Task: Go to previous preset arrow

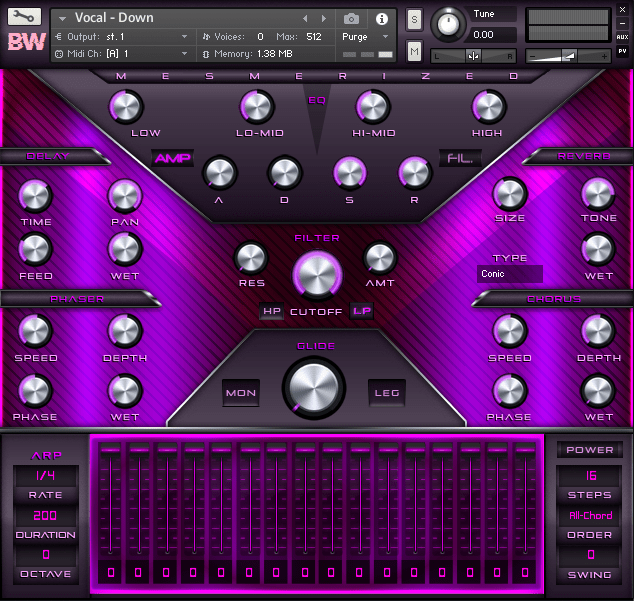Action: pyautogui.click(x=305, y=18)
